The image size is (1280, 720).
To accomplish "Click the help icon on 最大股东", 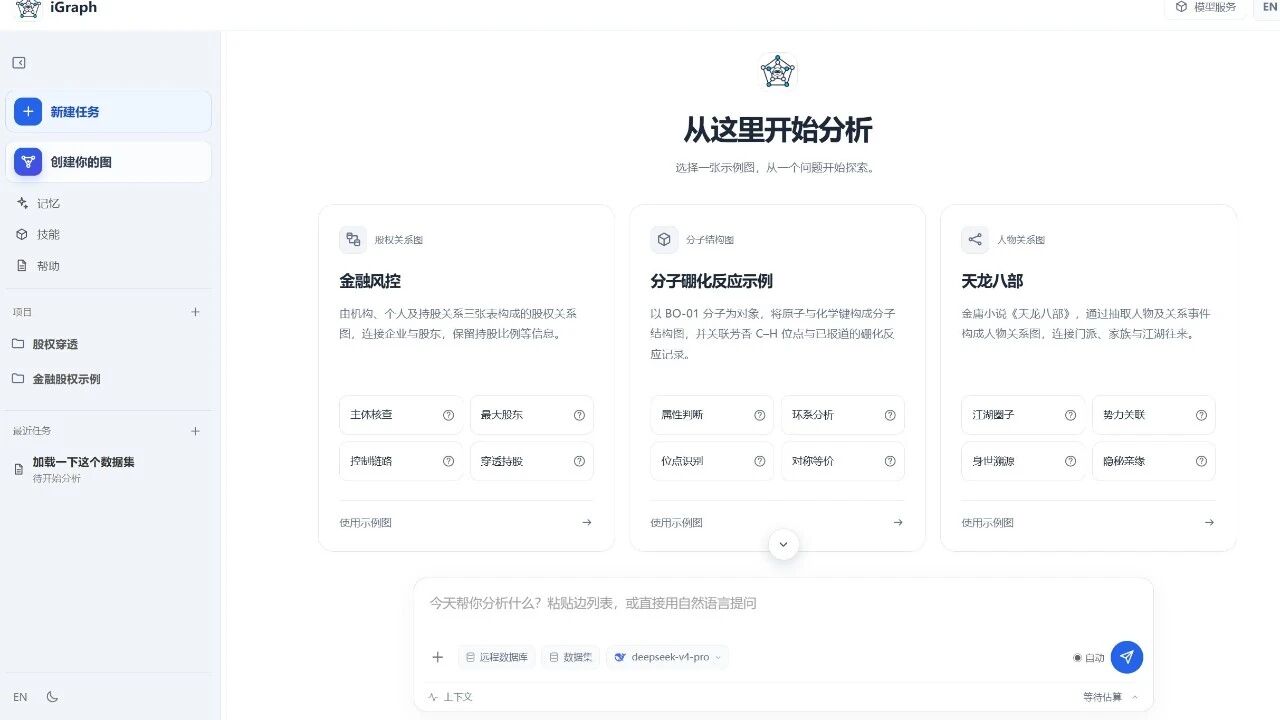I will (x=579, y=415).
